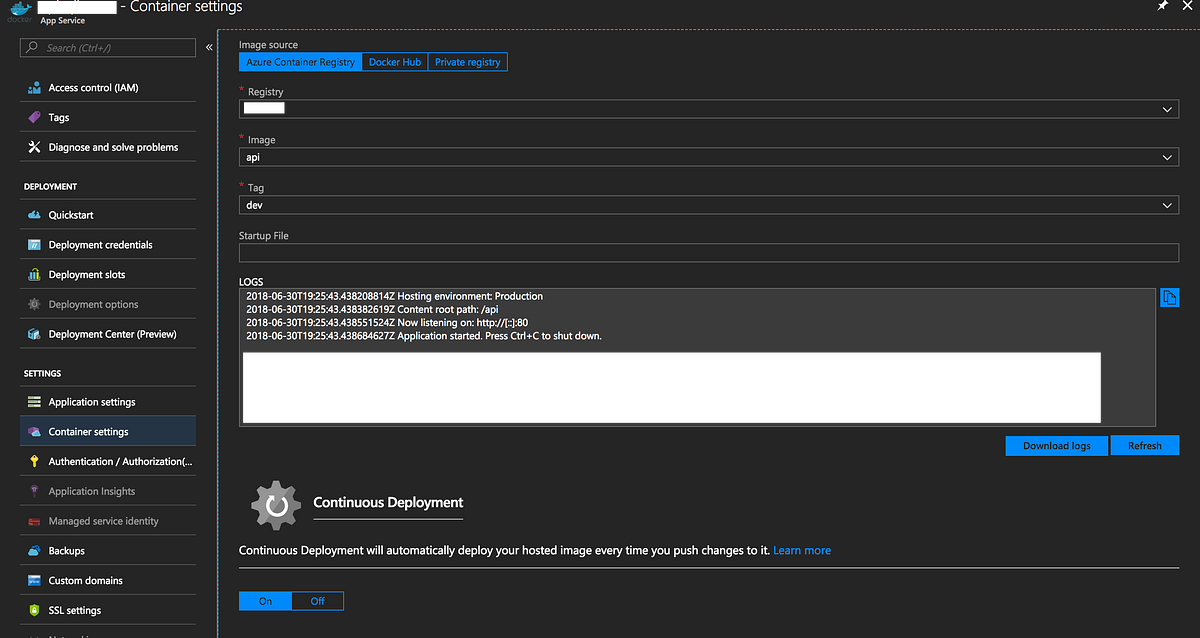Click the Authentication key icon
This screenshot has height=638, width=1200.
tap(34, 461)
